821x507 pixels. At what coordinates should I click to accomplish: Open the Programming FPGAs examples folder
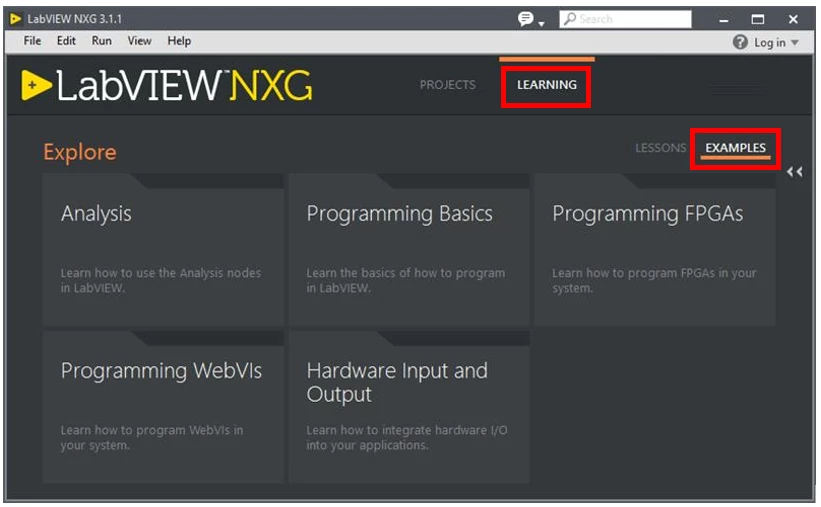click(x=655, y=250)
